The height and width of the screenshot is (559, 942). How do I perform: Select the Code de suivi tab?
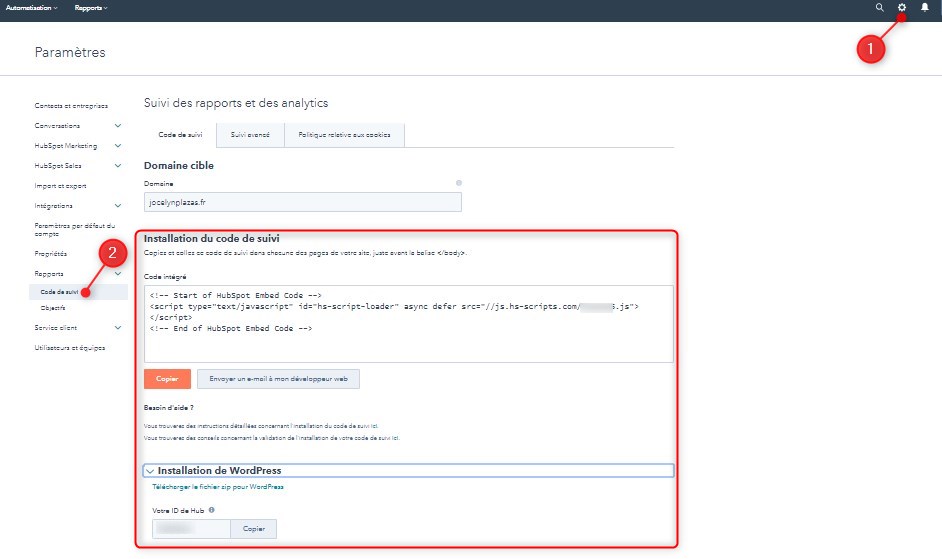click(180, 135)
